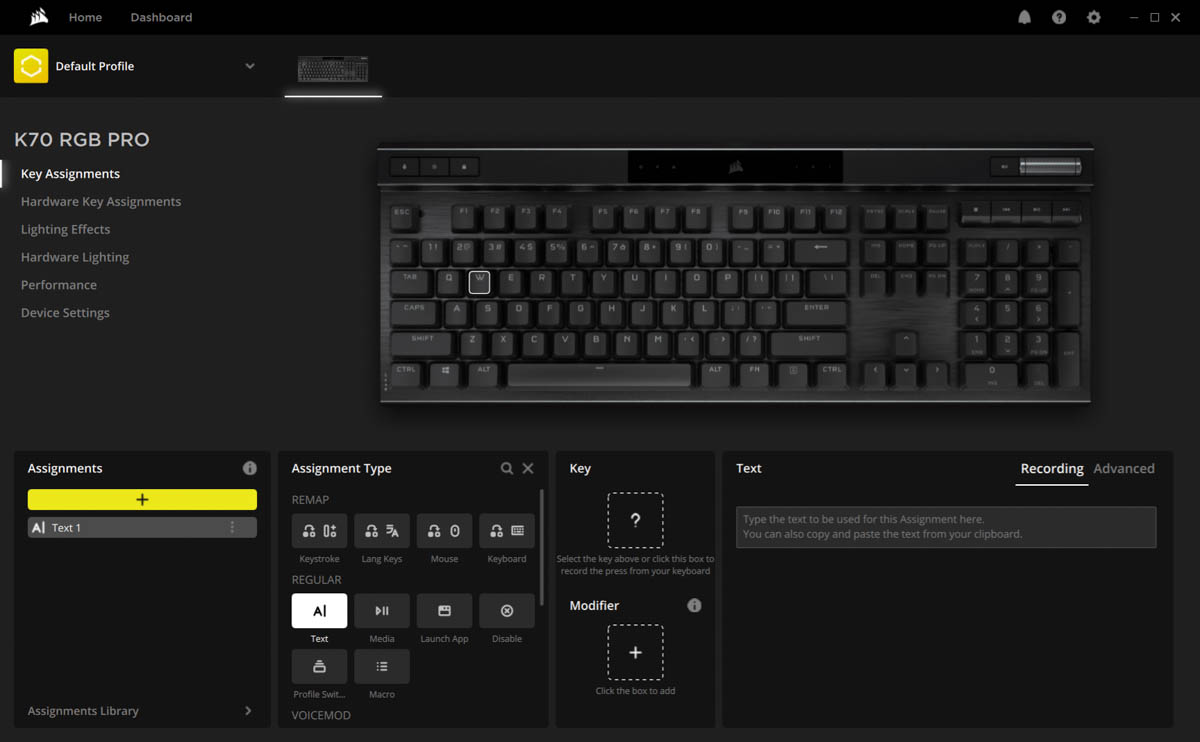The height and width of the screenshot is (742, 1200).
Task: Open iCUE settings gear icon
Action: [1094, 17]
